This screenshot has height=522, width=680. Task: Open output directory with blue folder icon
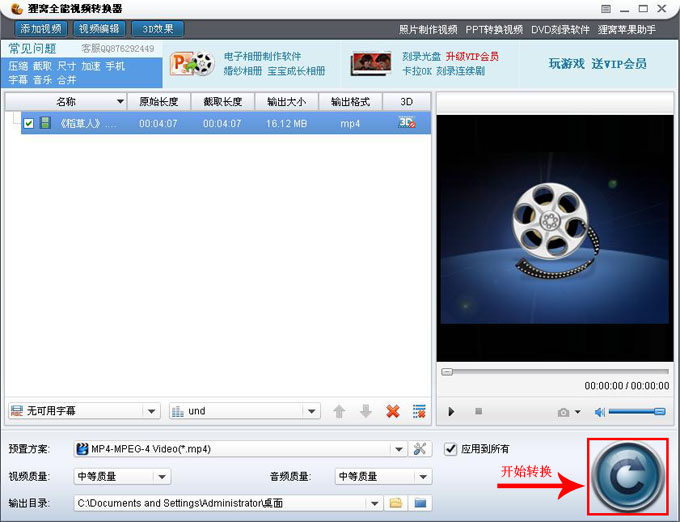coord(420,503)
